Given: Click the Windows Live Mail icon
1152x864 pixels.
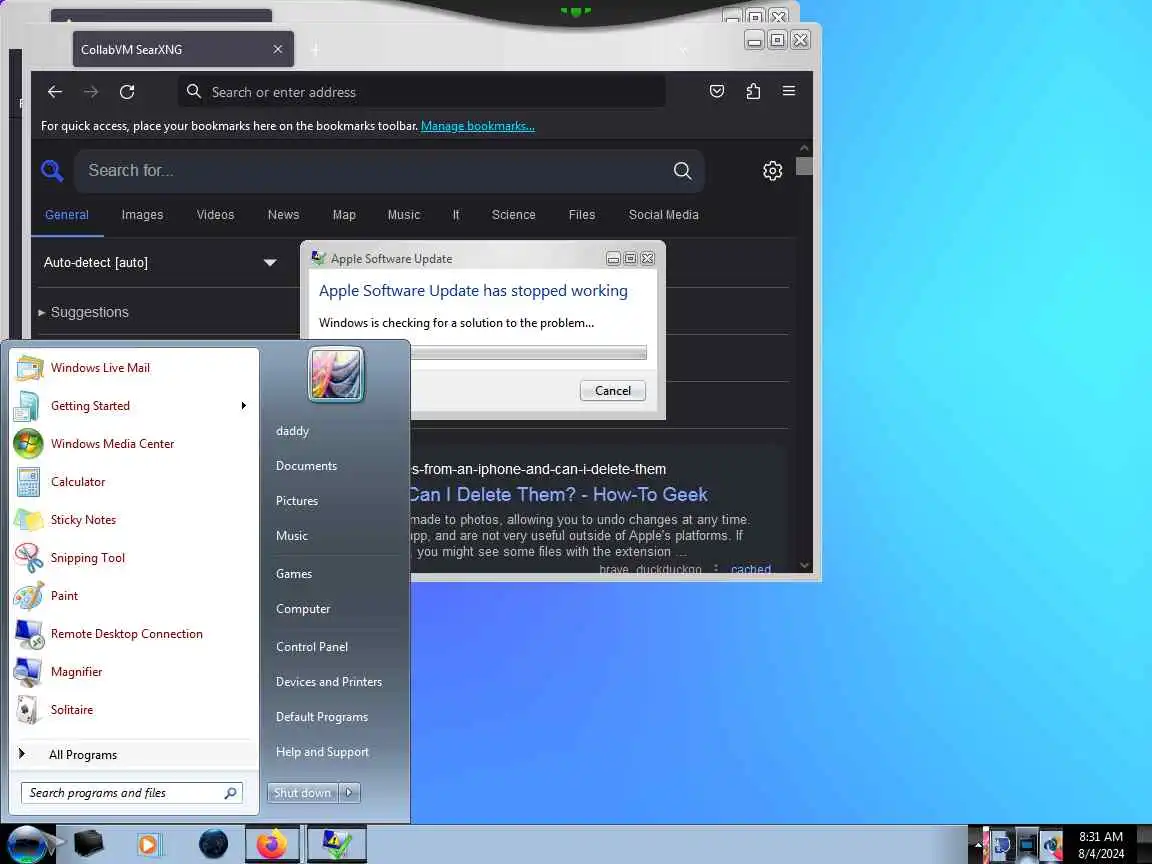Looking at the screenshot, I should (x=29, y=368).
